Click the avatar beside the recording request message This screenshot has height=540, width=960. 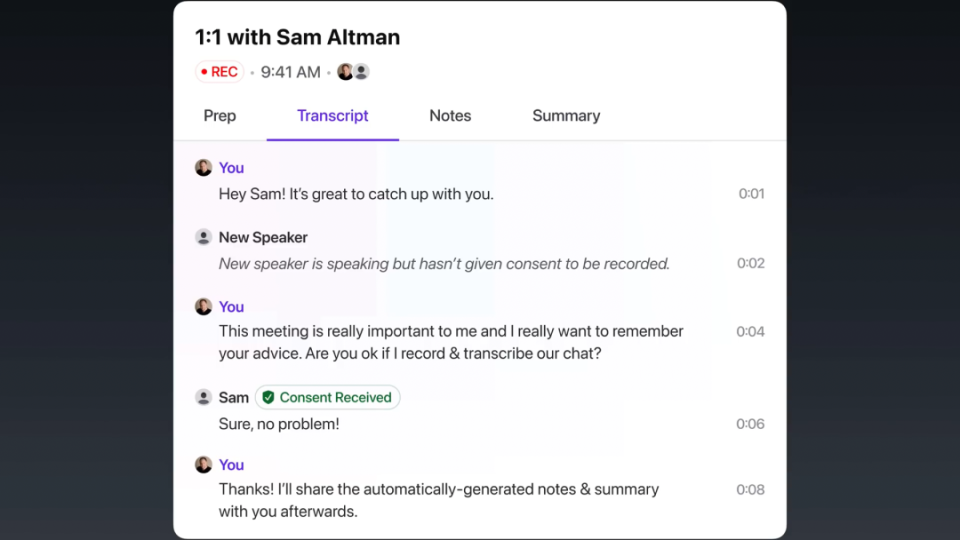tap(203, 306)
